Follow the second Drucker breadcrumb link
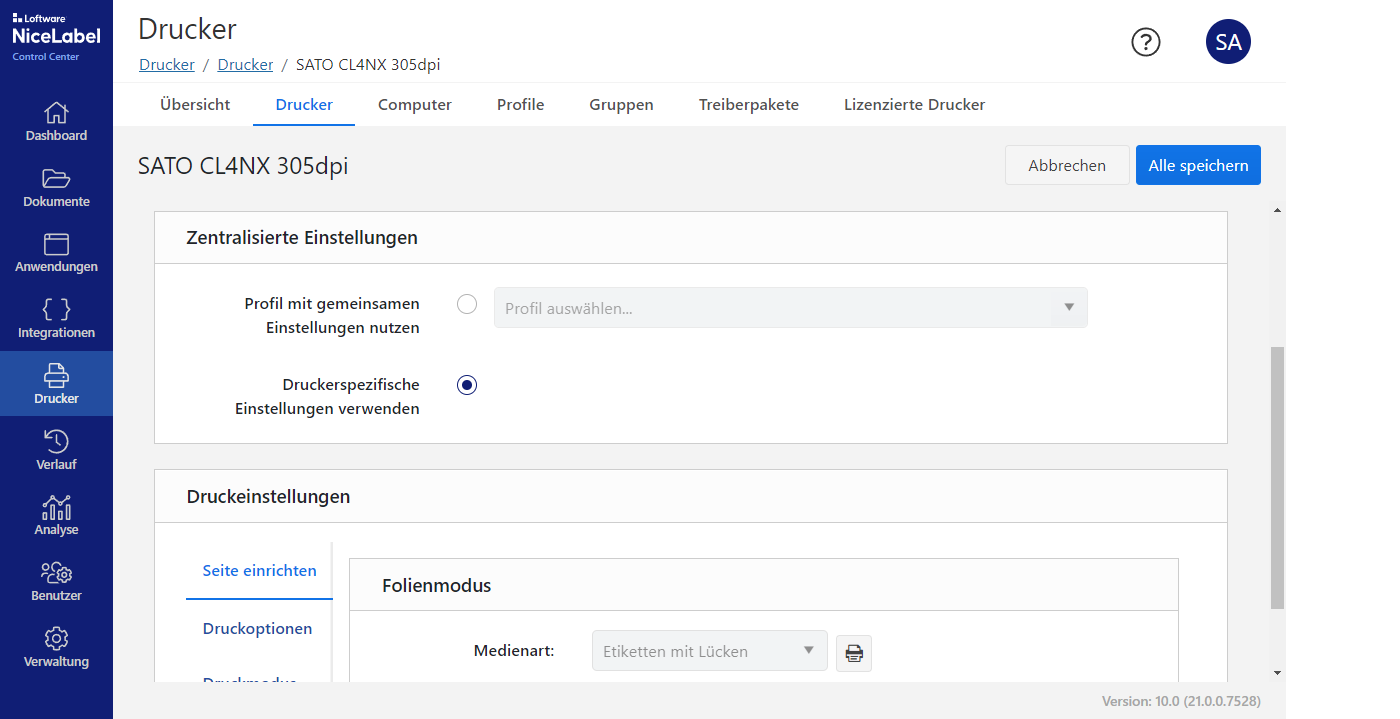This screenshot has width=1400, height=719. 245,65
